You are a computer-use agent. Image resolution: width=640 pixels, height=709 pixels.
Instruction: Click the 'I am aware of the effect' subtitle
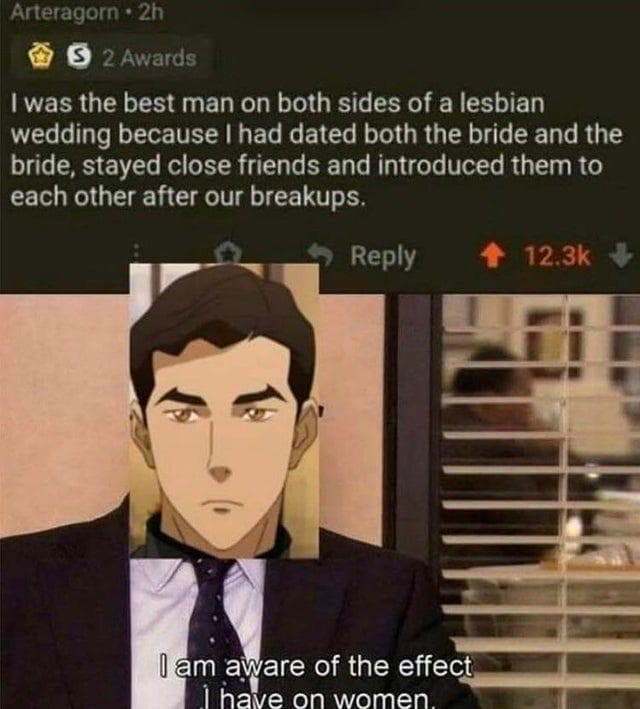tap(315, 666)
